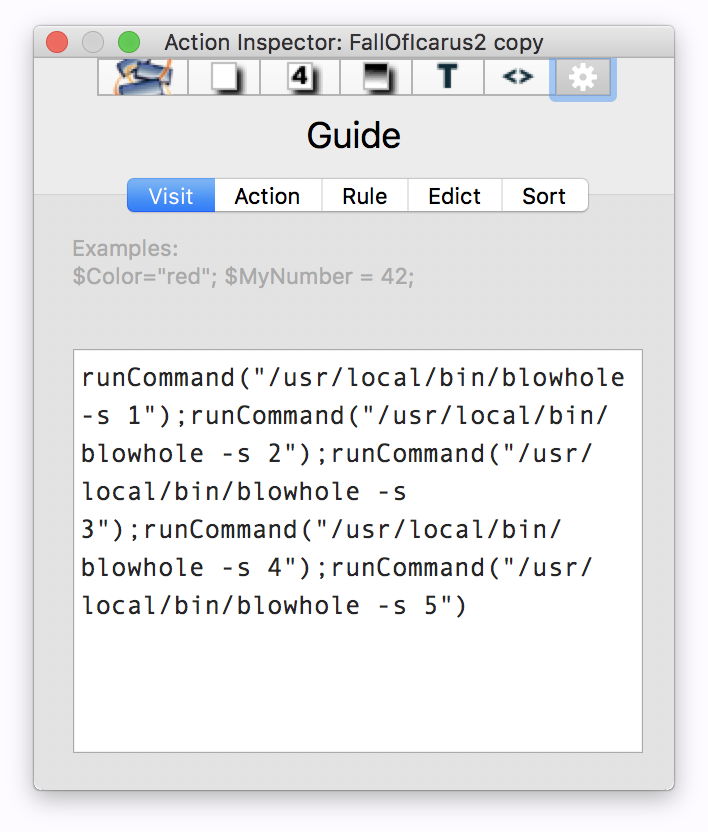Select the gear actions pane icon
This screenshot has height=832, width=708.
coord(582,77)
